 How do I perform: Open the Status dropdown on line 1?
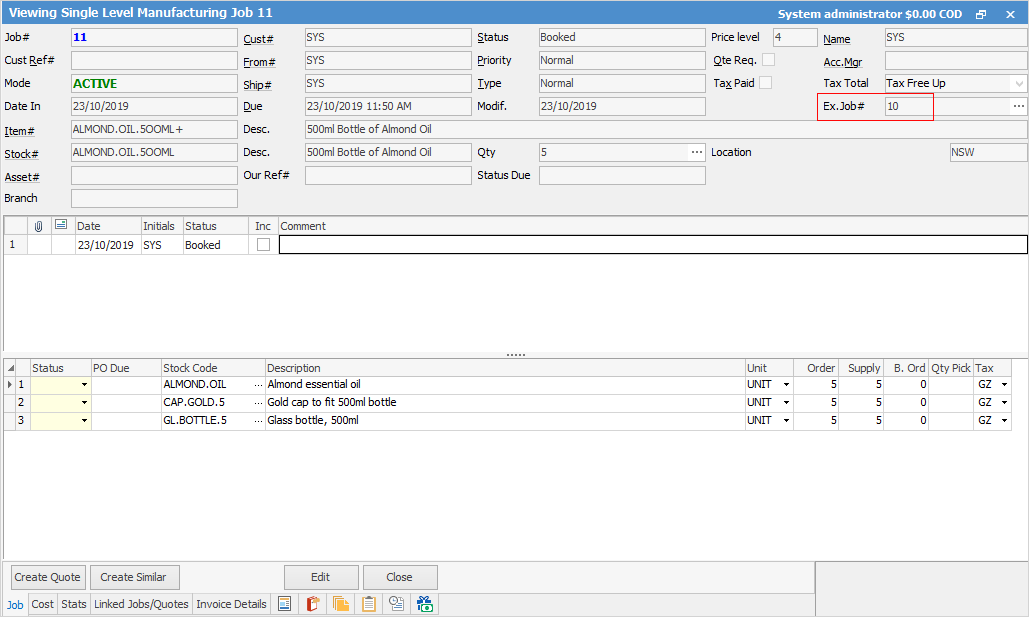click(x=85, y=383)
